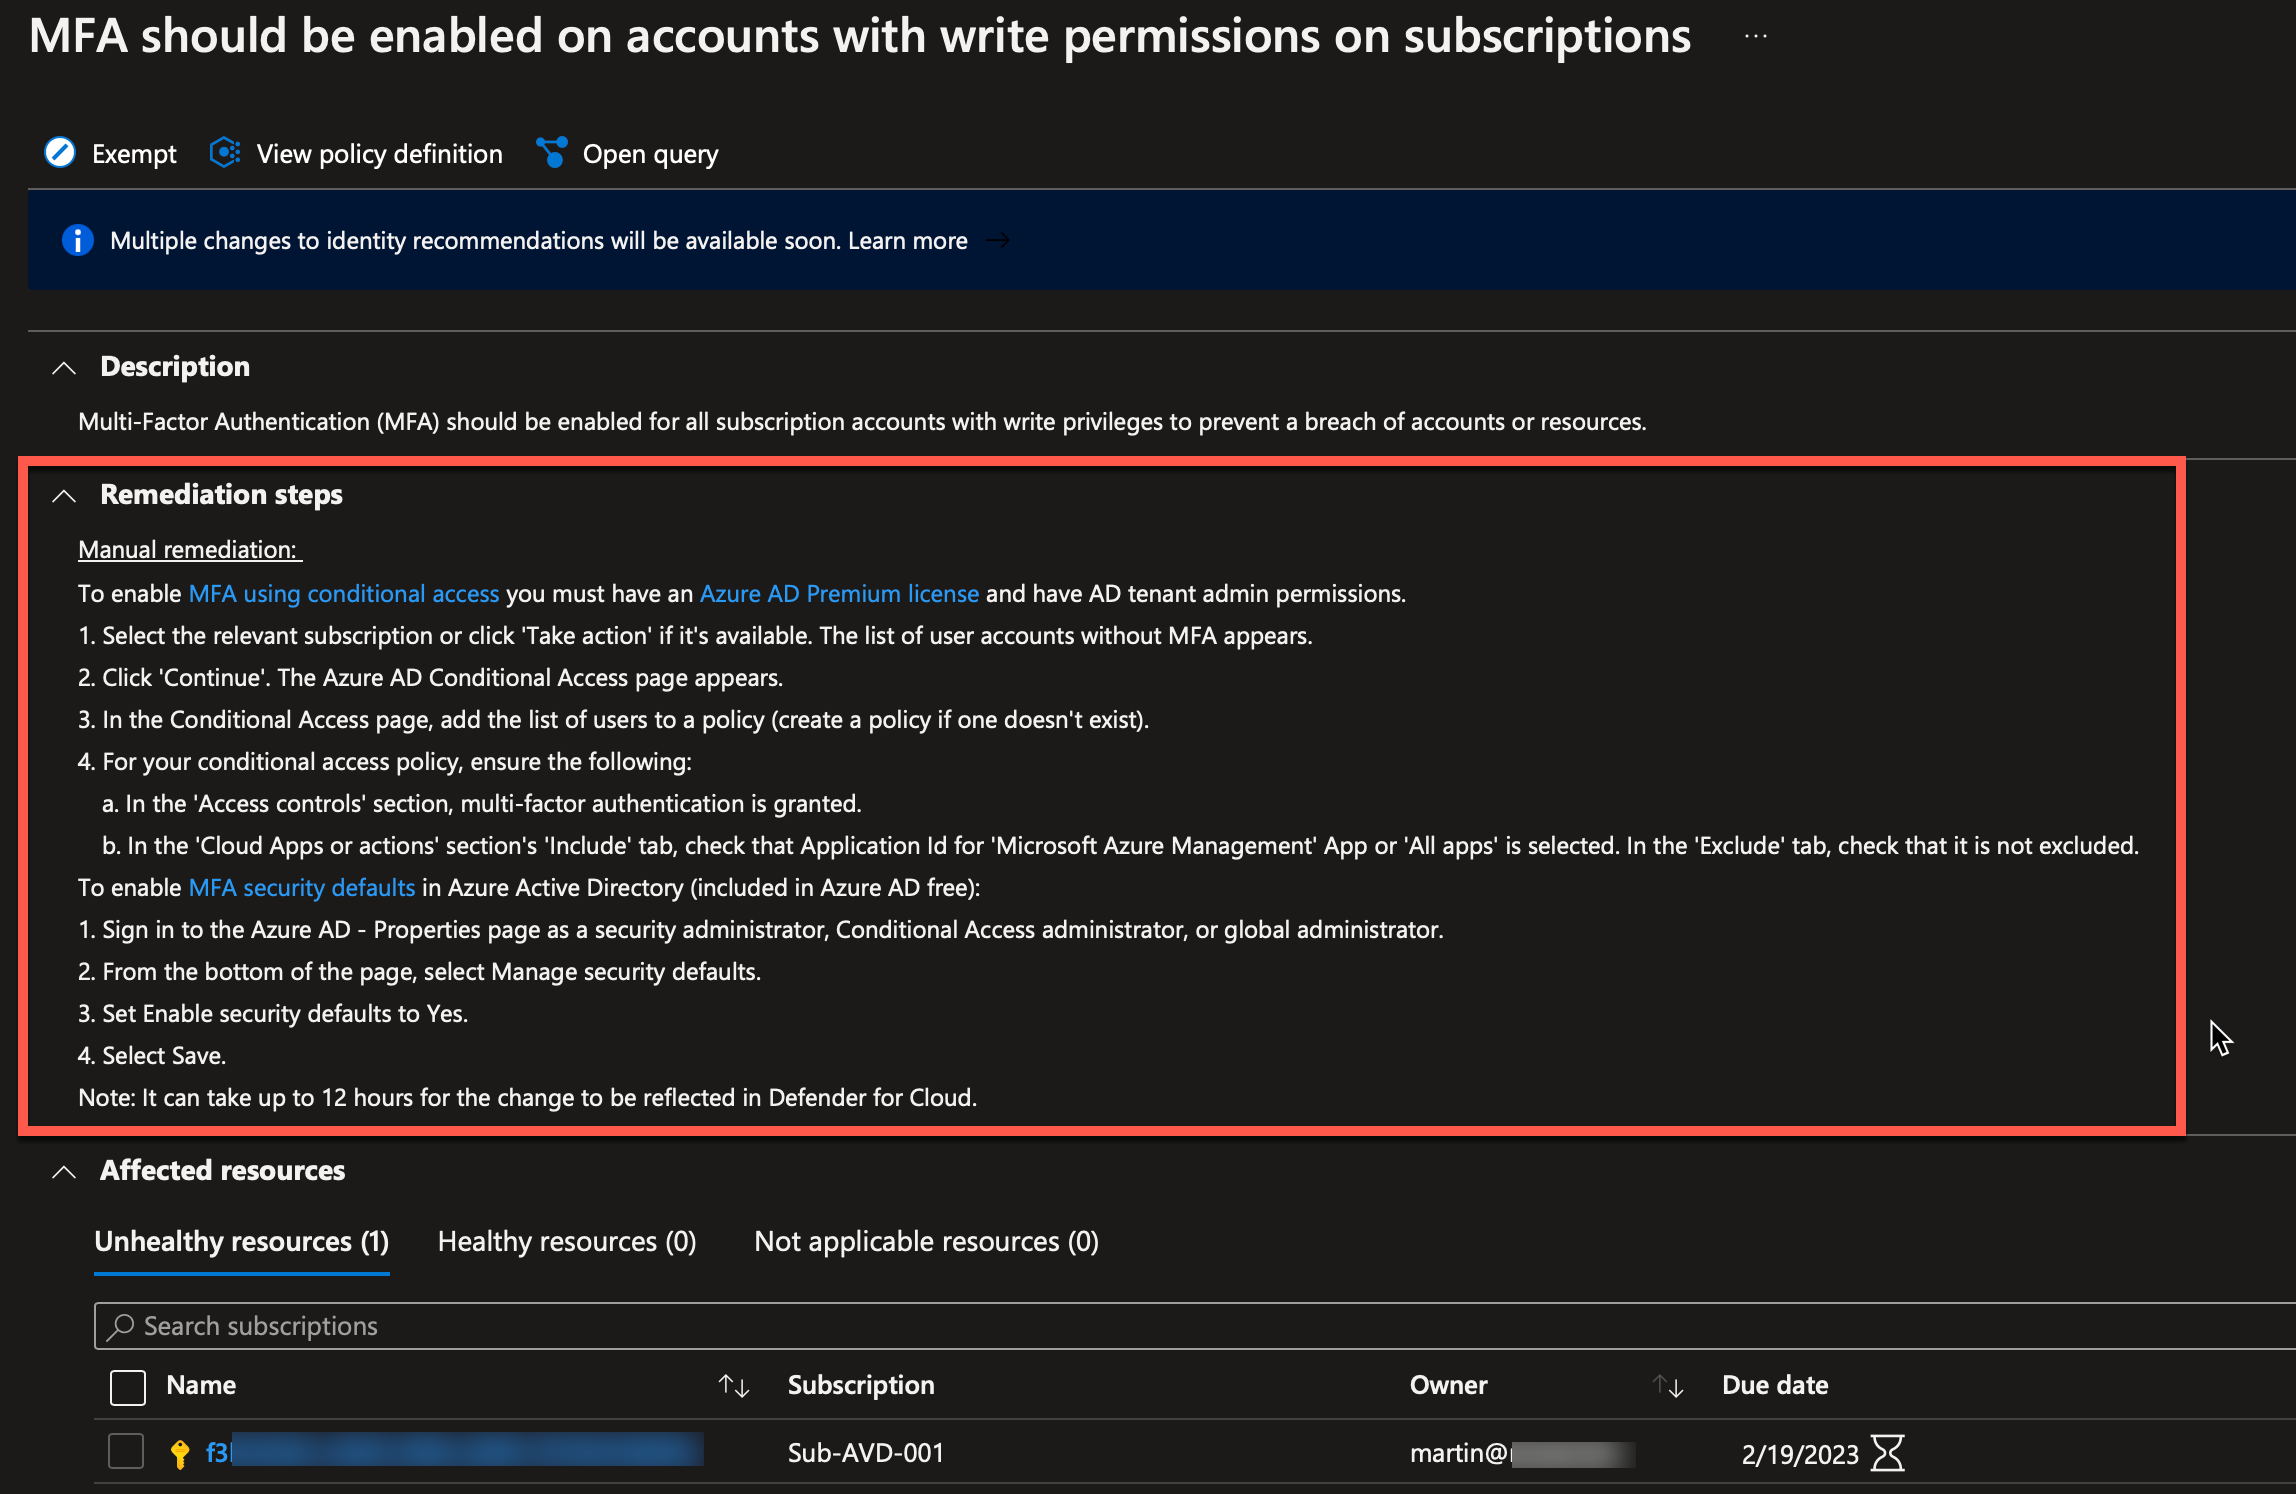This screenshot has width=2296, height=1494.
Task: Click the Open query graph icon
Action: pos(551,153)
